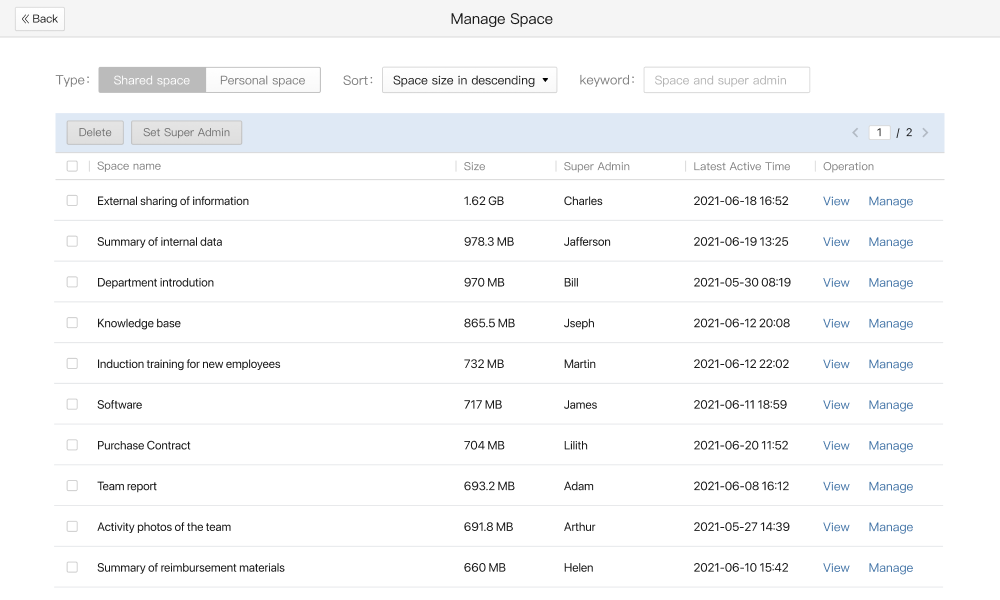
Task: Click the 1.62 GB size value
Action: point(484,201)
